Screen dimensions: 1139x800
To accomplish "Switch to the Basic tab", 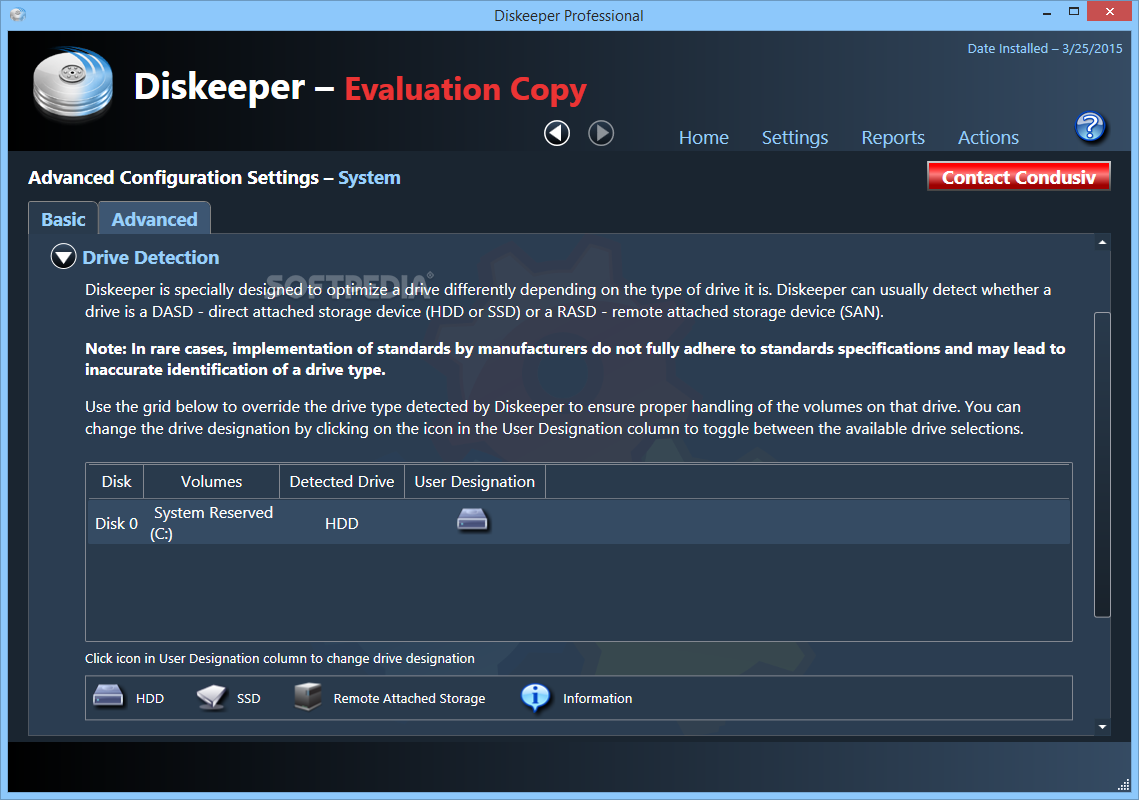I will [63, 219].
